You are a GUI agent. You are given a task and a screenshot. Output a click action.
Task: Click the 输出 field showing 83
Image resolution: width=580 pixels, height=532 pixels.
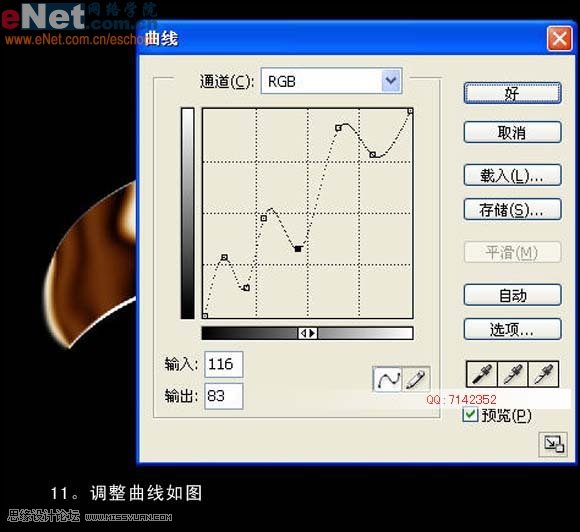tap(224, 396)
